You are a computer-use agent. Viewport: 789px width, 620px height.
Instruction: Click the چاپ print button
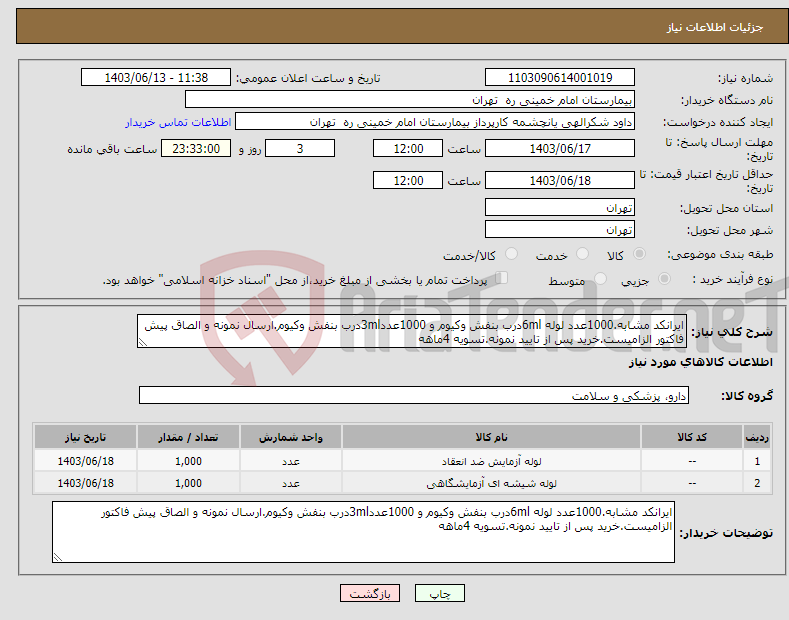440,594
